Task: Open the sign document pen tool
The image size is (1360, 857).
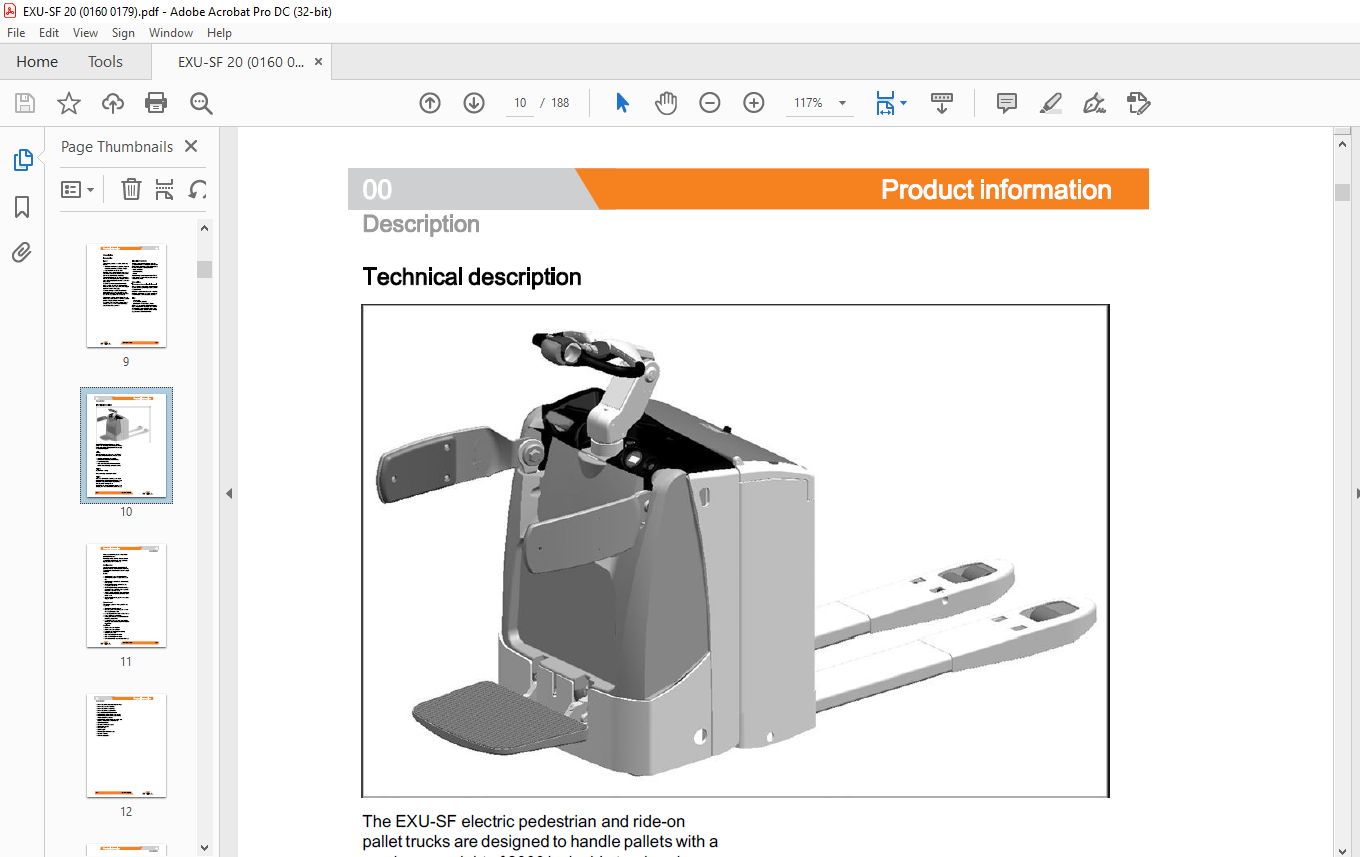Action: [1094, 103]
